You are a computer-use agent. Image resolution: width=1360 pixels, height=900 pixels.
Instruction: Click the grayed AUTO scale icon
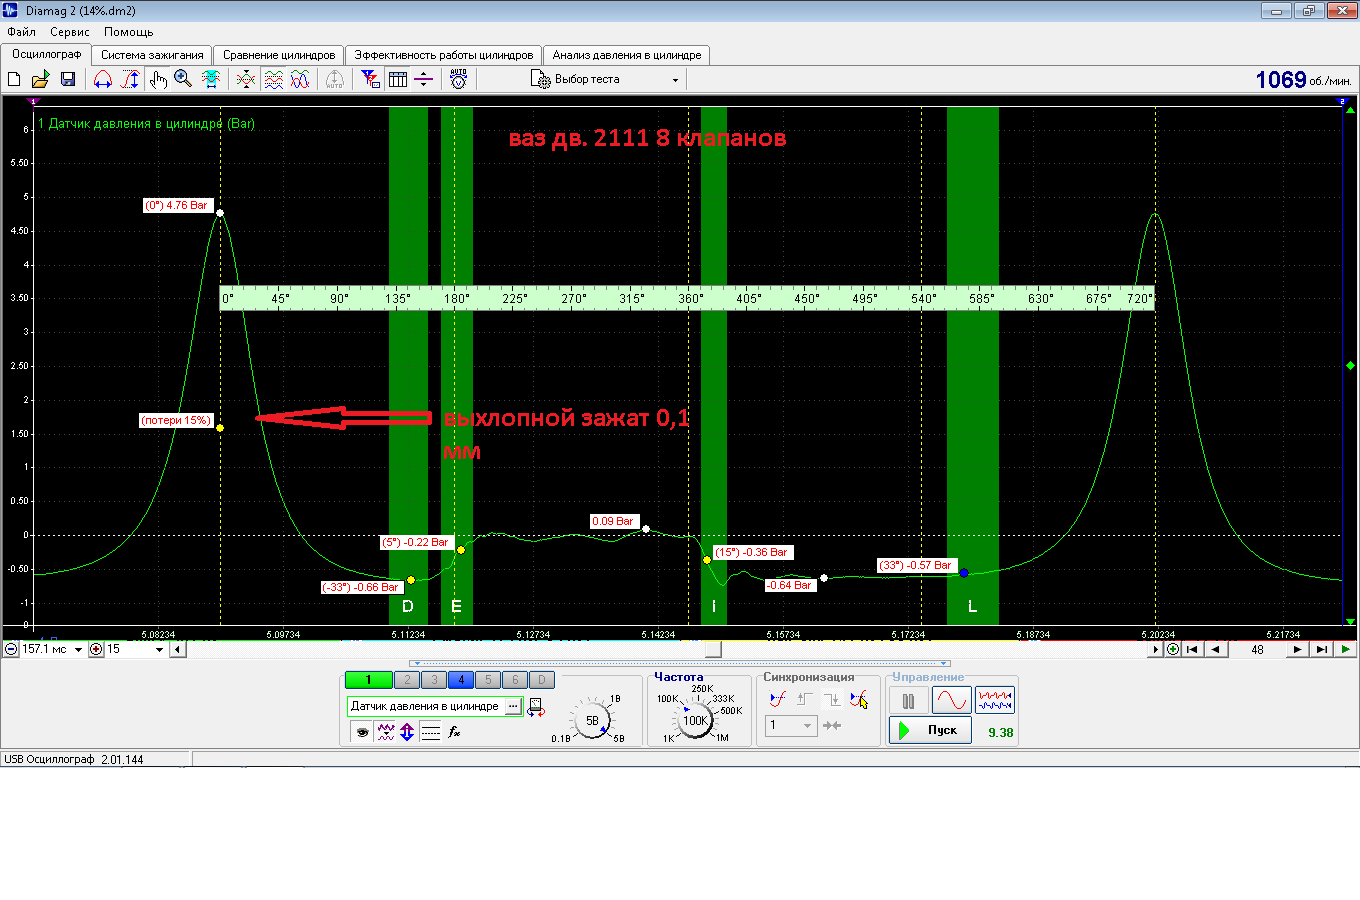(x=335, y=79)
